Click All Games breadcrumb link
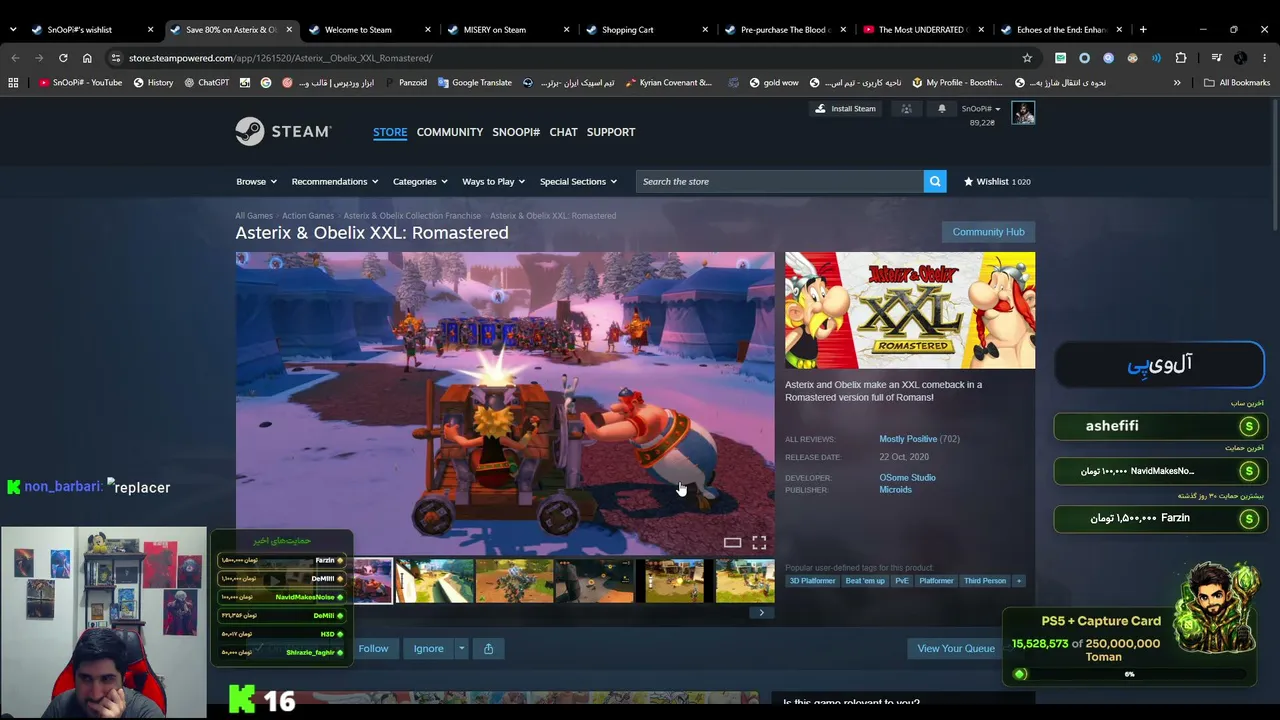This screenshot has height=720, width=1280. [x=254, y=216]
